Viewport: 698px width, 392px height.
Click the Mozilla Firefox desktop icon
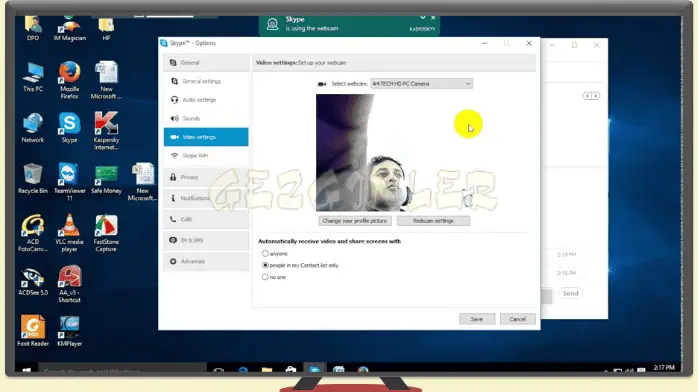pyautogui.click(x=69, y=81)
